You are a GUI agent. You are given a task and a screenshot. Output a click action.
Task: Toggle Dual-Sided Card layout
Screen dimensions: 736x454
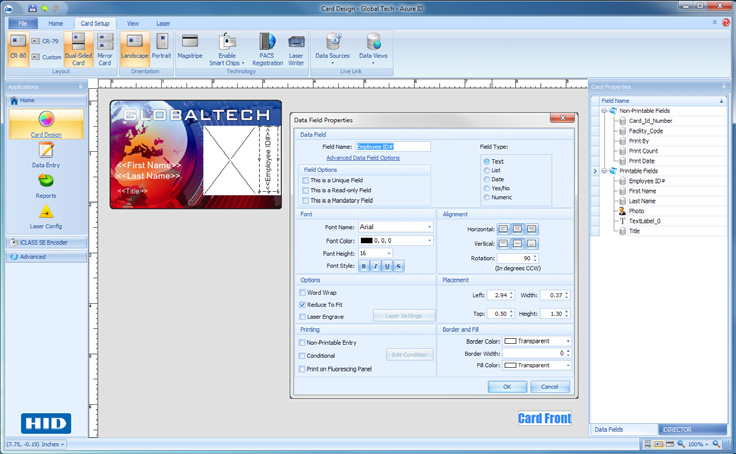[x=80, y=48]
